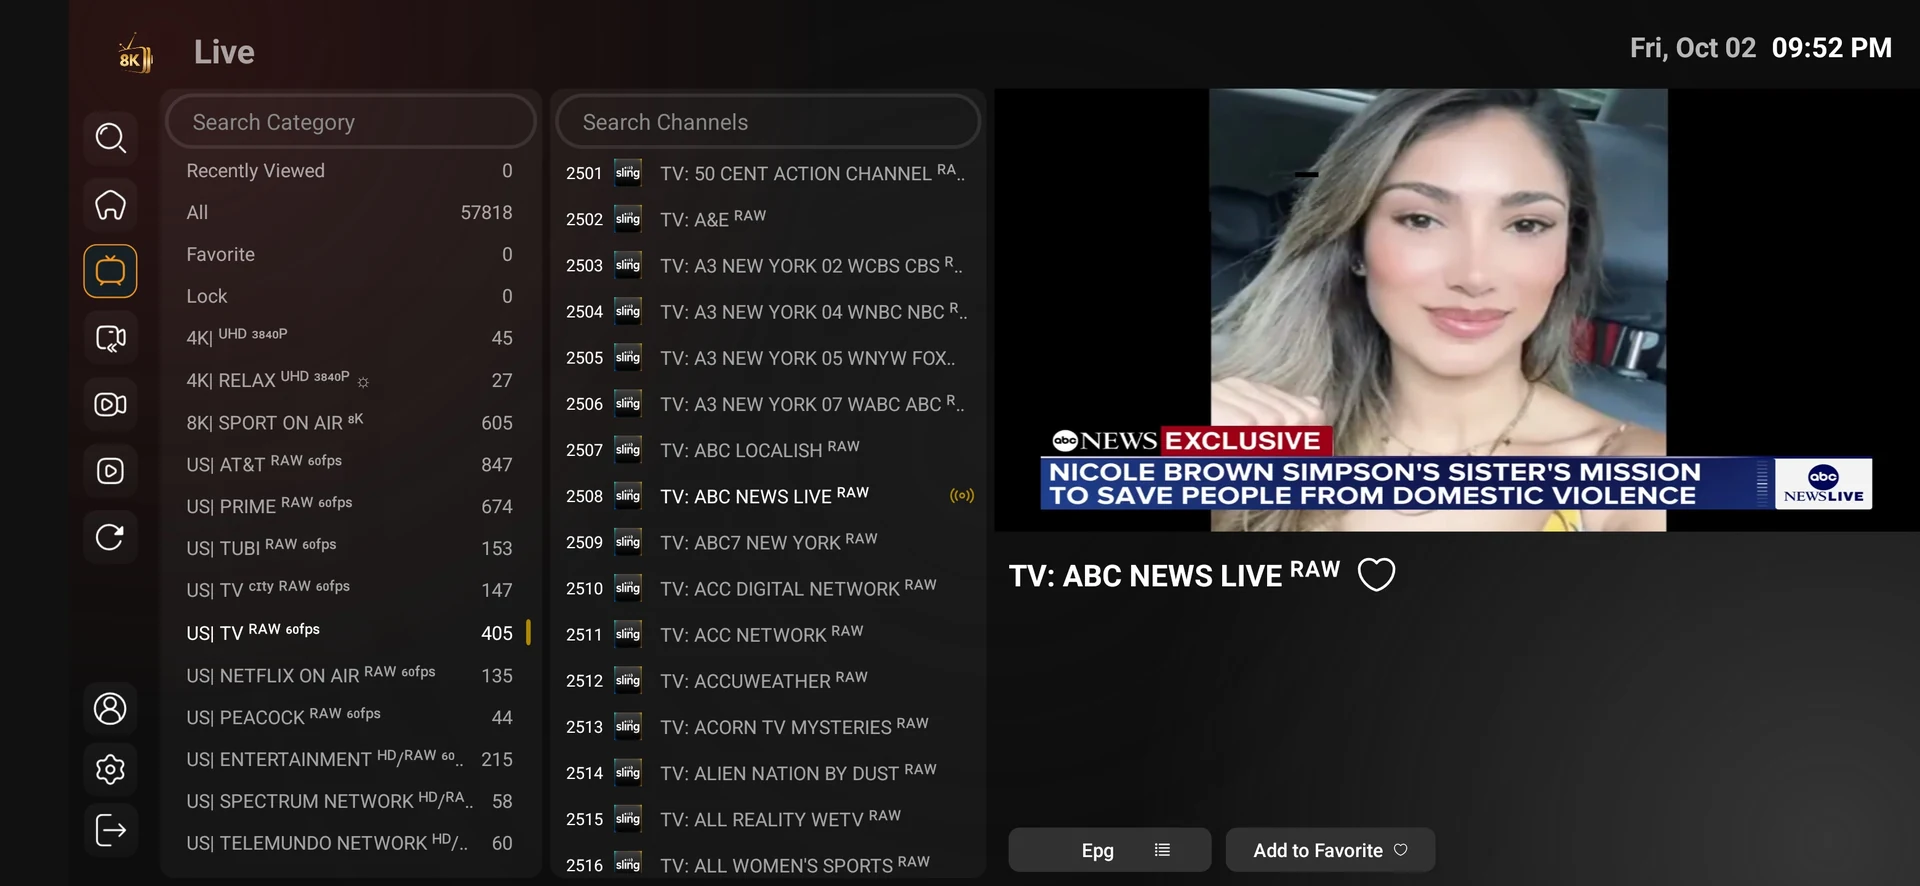Focus the Search Category field
The image size is (1920, 886).
pos(351,122)
